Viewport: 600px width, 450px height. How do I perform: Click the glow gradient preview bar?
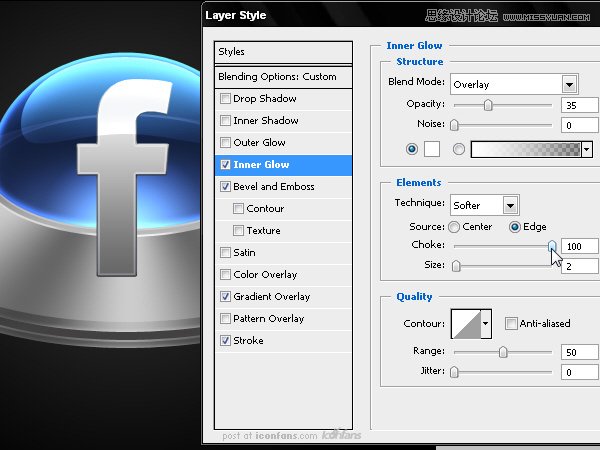point(526,149)
